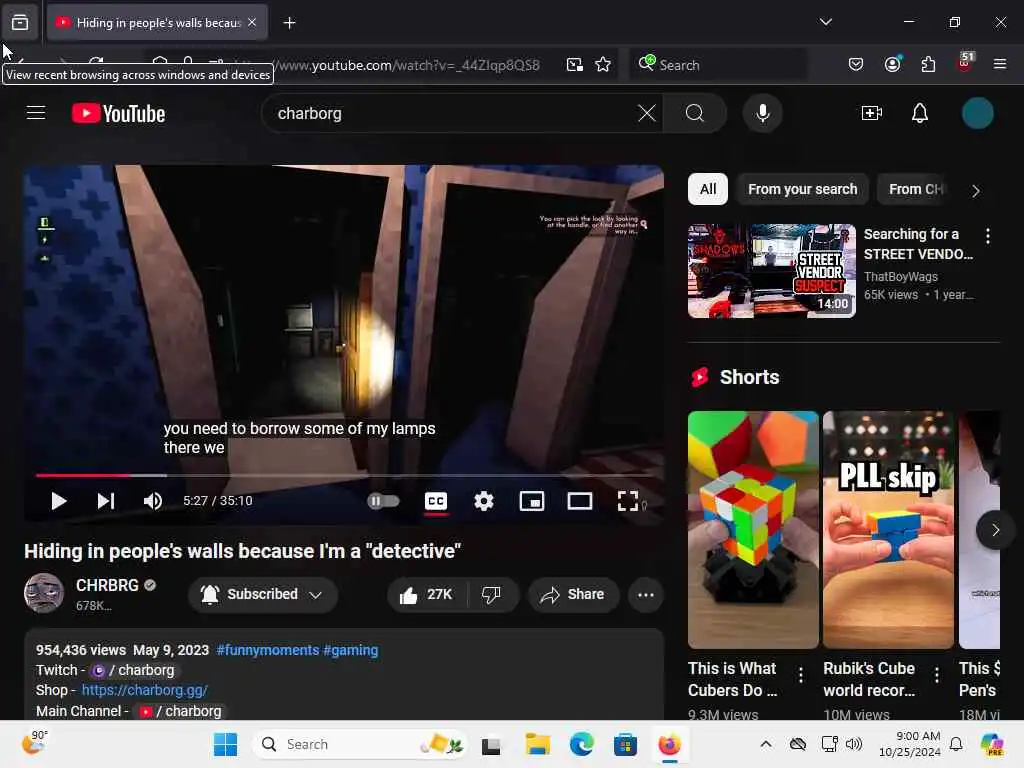This screenshot has width=1024, height=768.
Task: Click the browser Search box
Action: pyautogui.click(x=718, y=65)
